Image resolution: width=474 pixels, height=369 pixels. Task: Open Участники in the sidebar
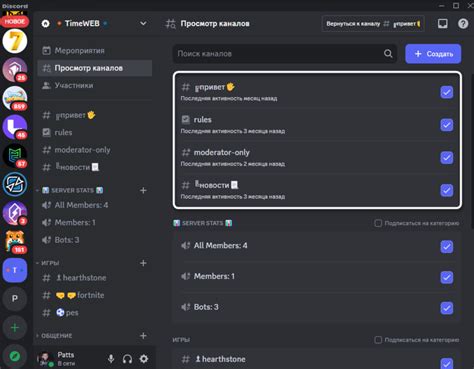pos(95,85)
